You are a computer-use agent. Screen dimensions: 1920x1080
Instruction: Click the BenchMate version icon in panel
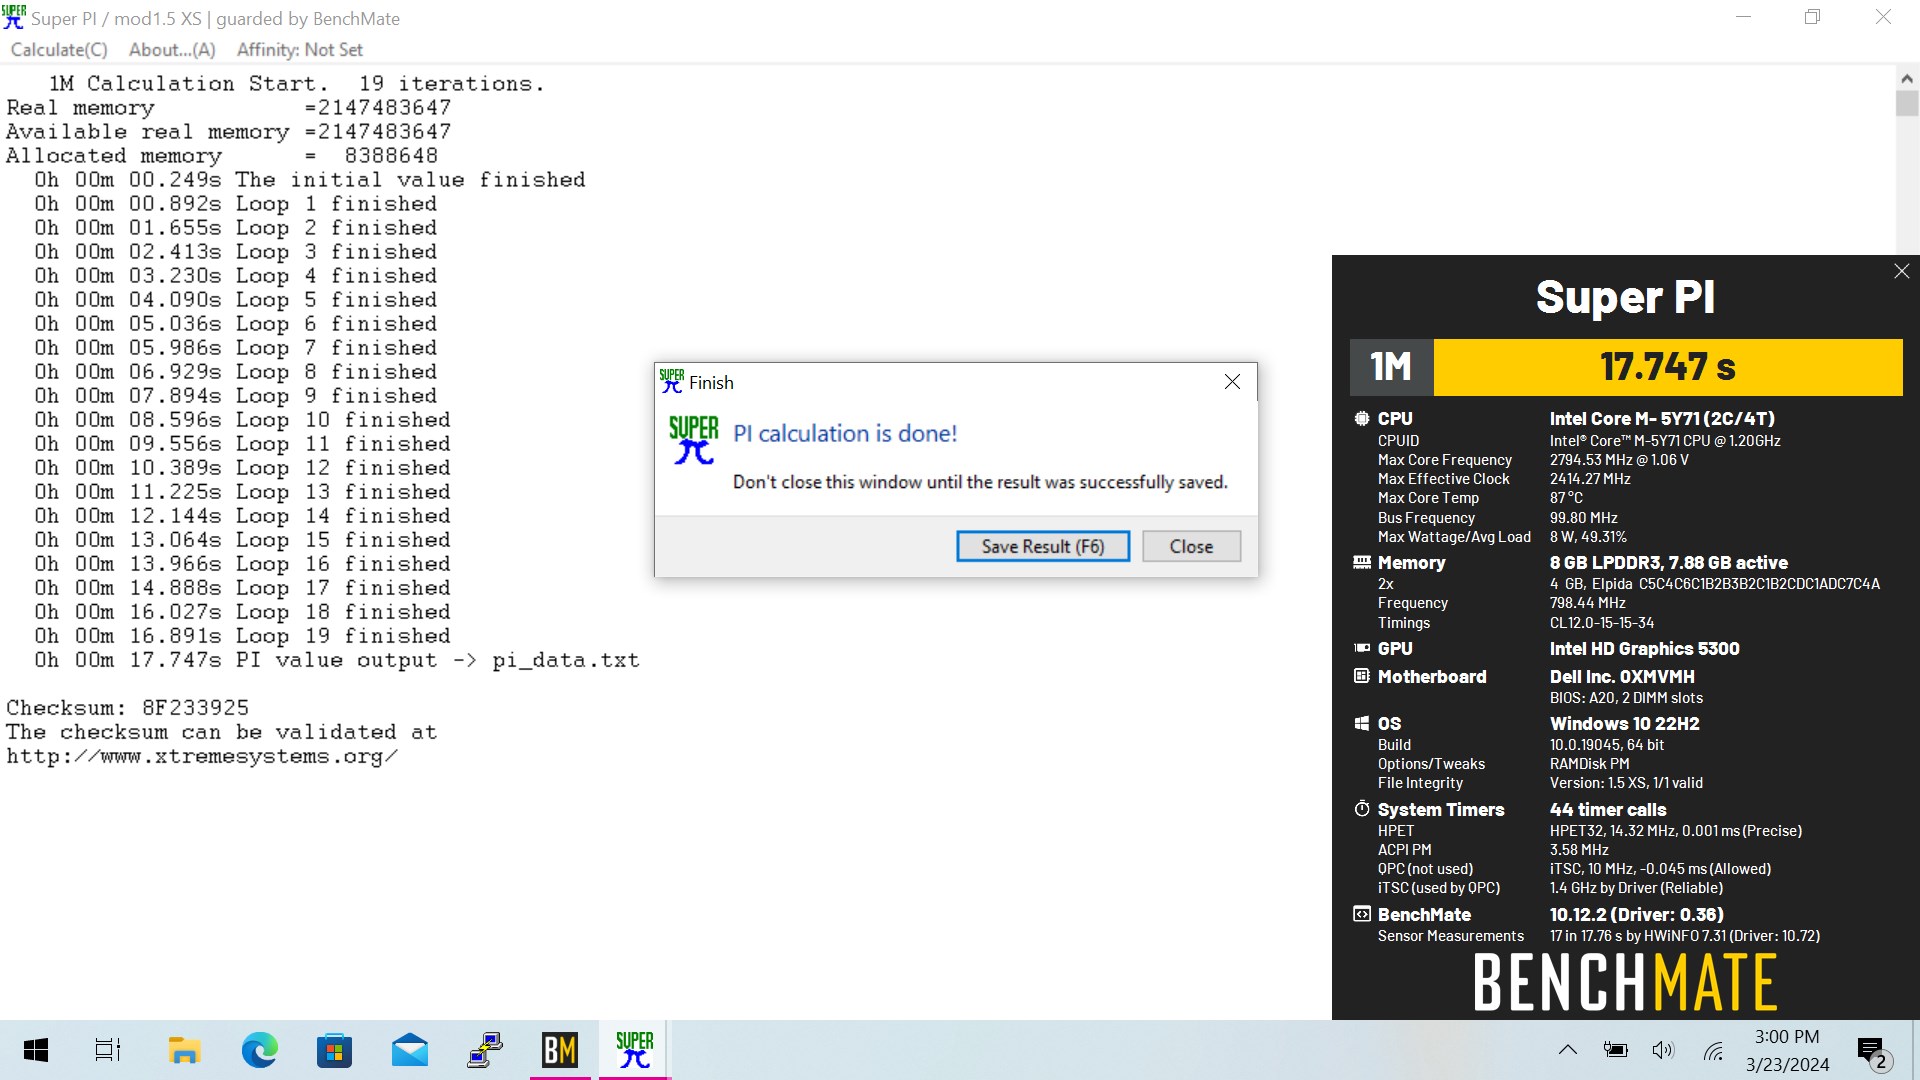coord(1361,914)
